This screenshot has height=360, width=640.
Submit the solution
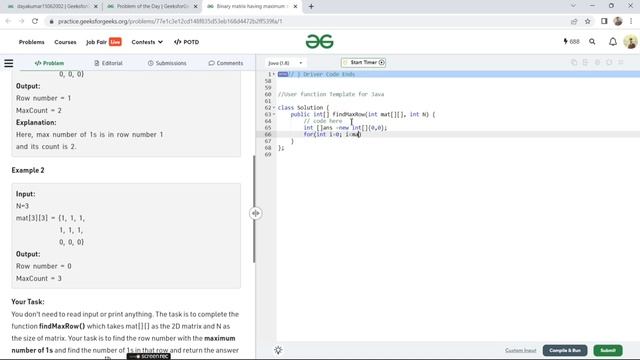tap(608, 350)
